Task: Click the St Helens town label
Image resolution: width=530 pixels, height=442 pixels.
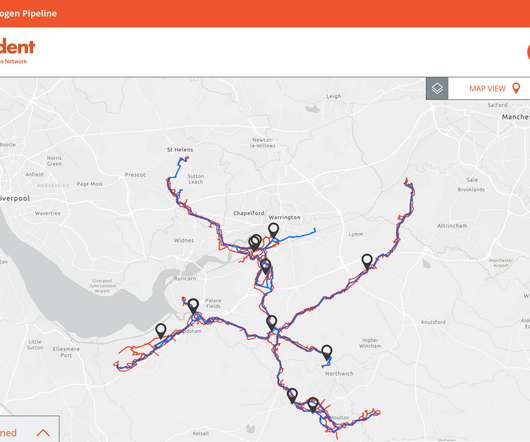Action: (180, 149)
